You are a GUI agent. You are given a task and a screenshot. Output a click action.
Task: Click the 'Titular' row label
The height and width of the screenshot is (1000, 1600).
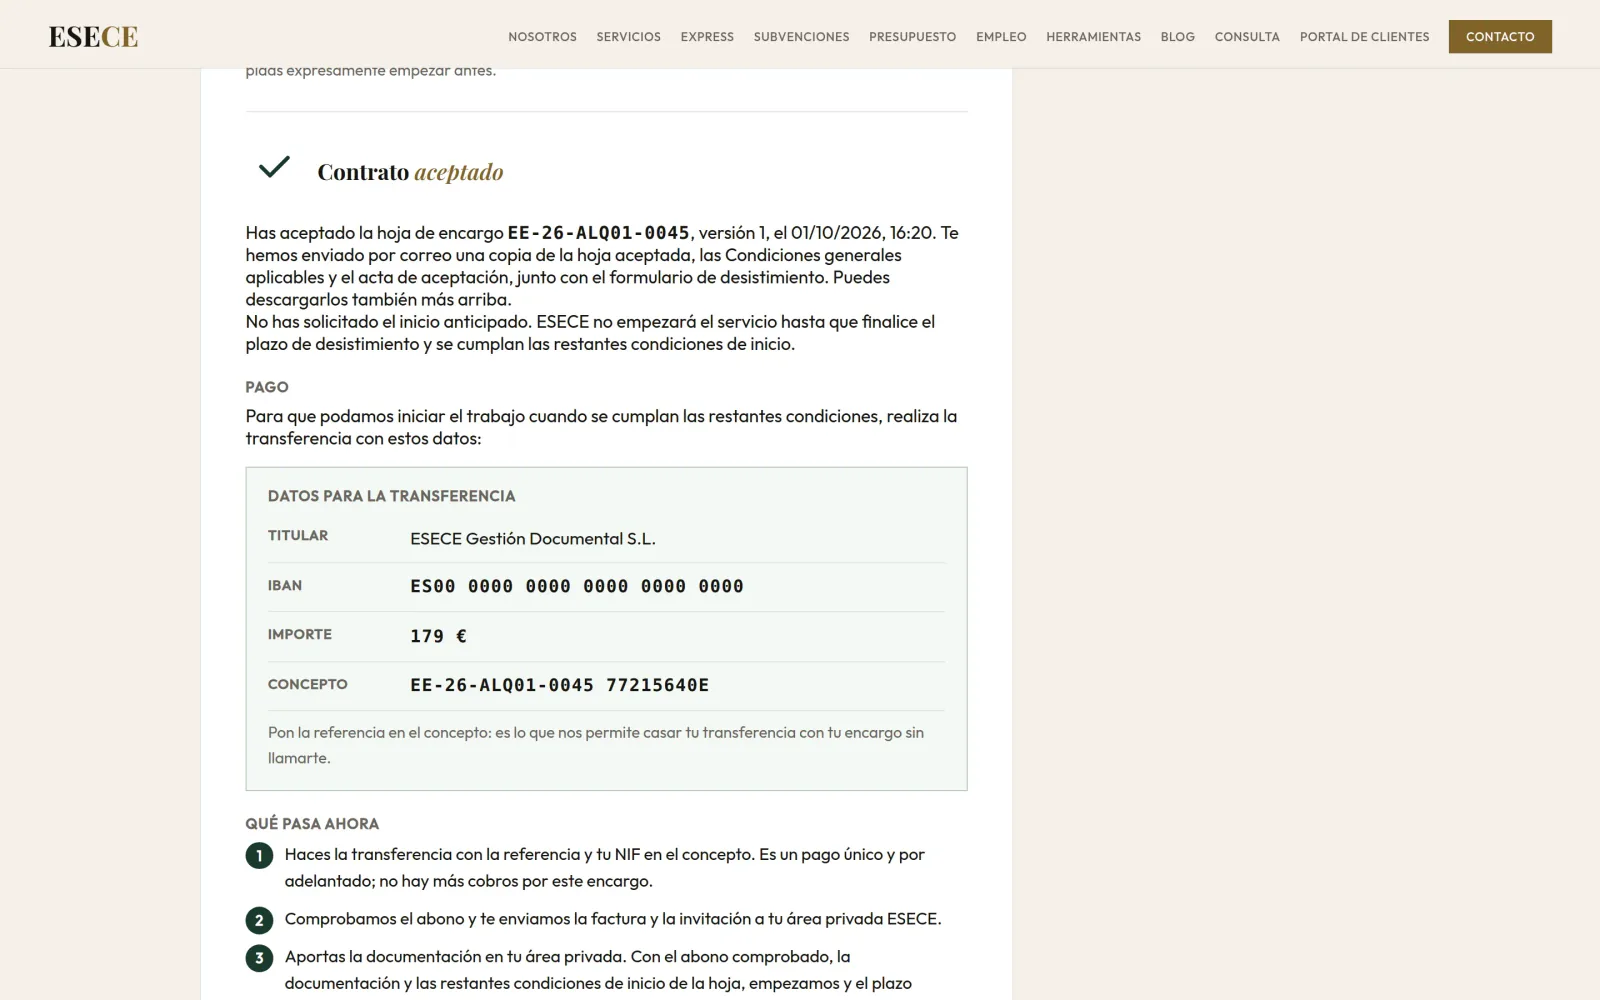click(x=298, y=536)
